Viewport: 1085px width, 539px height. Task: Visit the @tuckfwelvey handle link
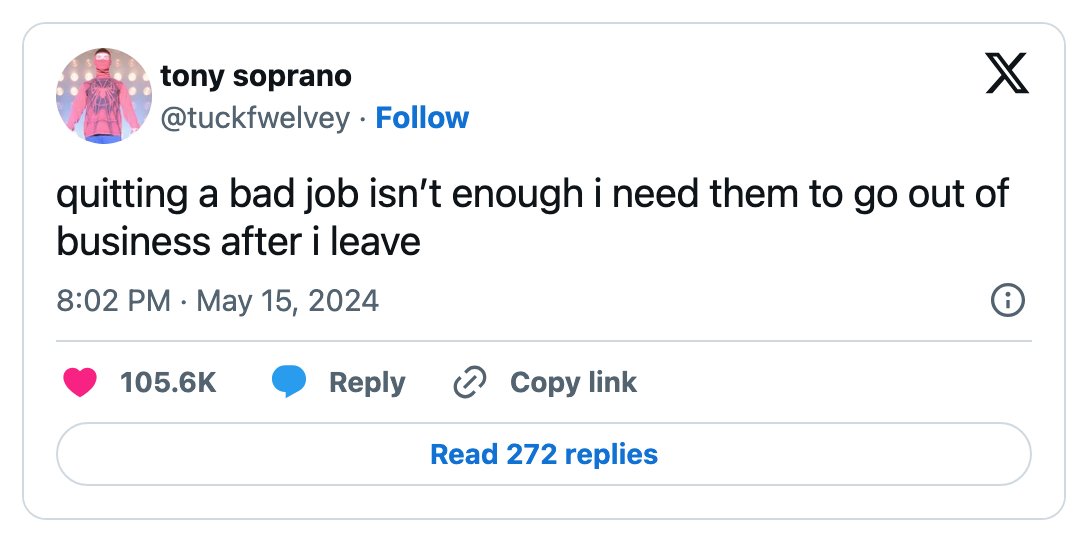(x=255, y=118)
